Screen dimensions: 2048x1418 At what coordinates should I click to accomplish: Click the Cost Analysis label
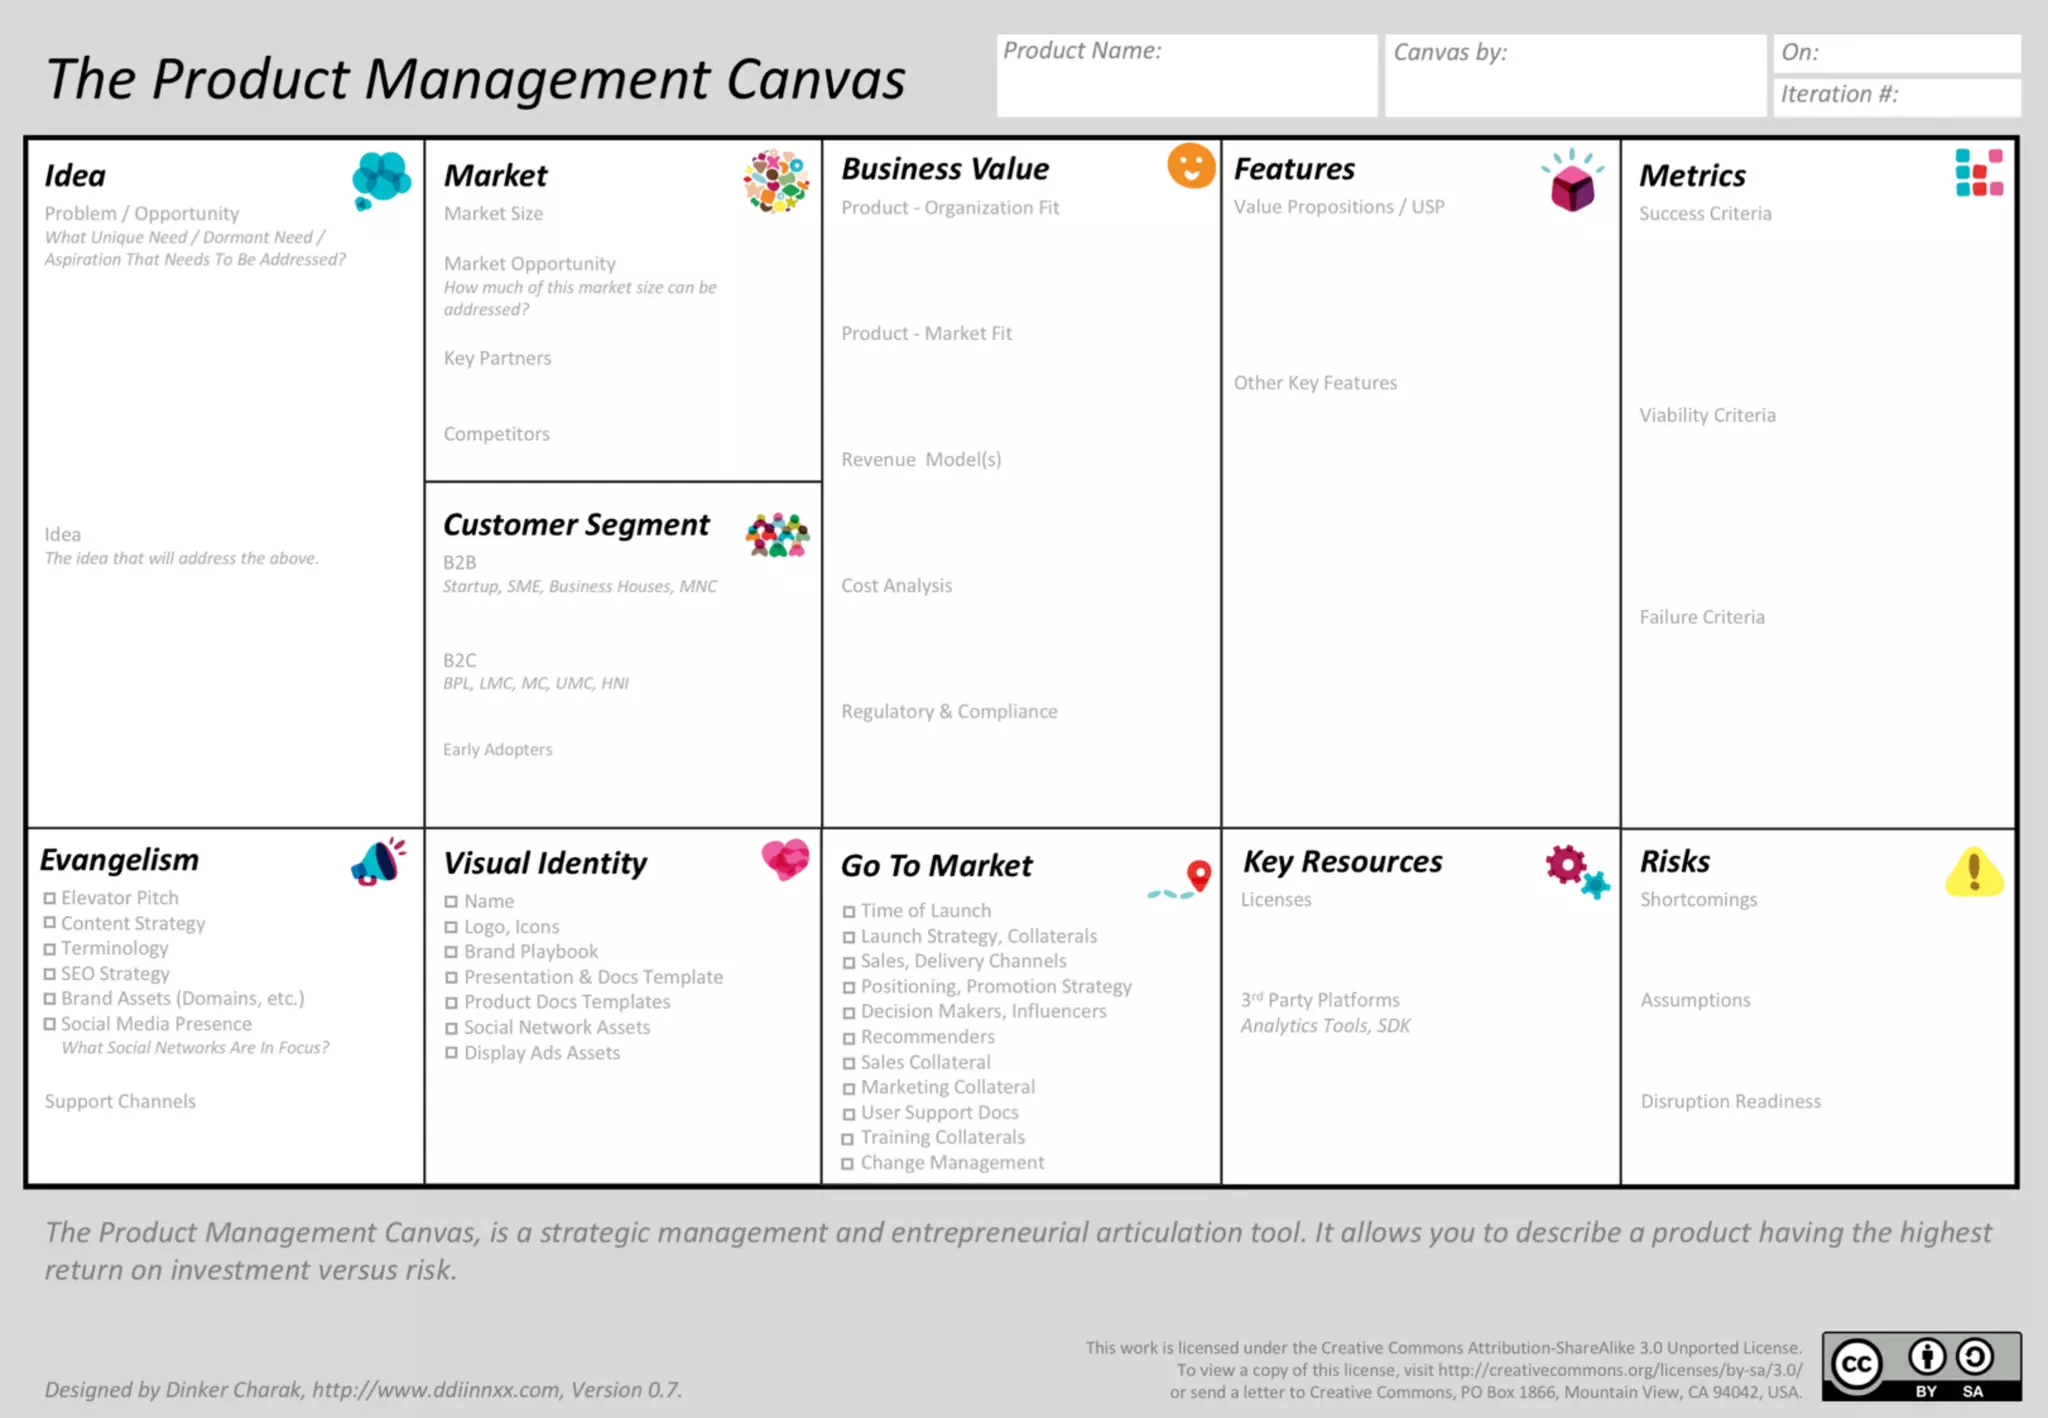pyautogui.click(x=896, y=585)
